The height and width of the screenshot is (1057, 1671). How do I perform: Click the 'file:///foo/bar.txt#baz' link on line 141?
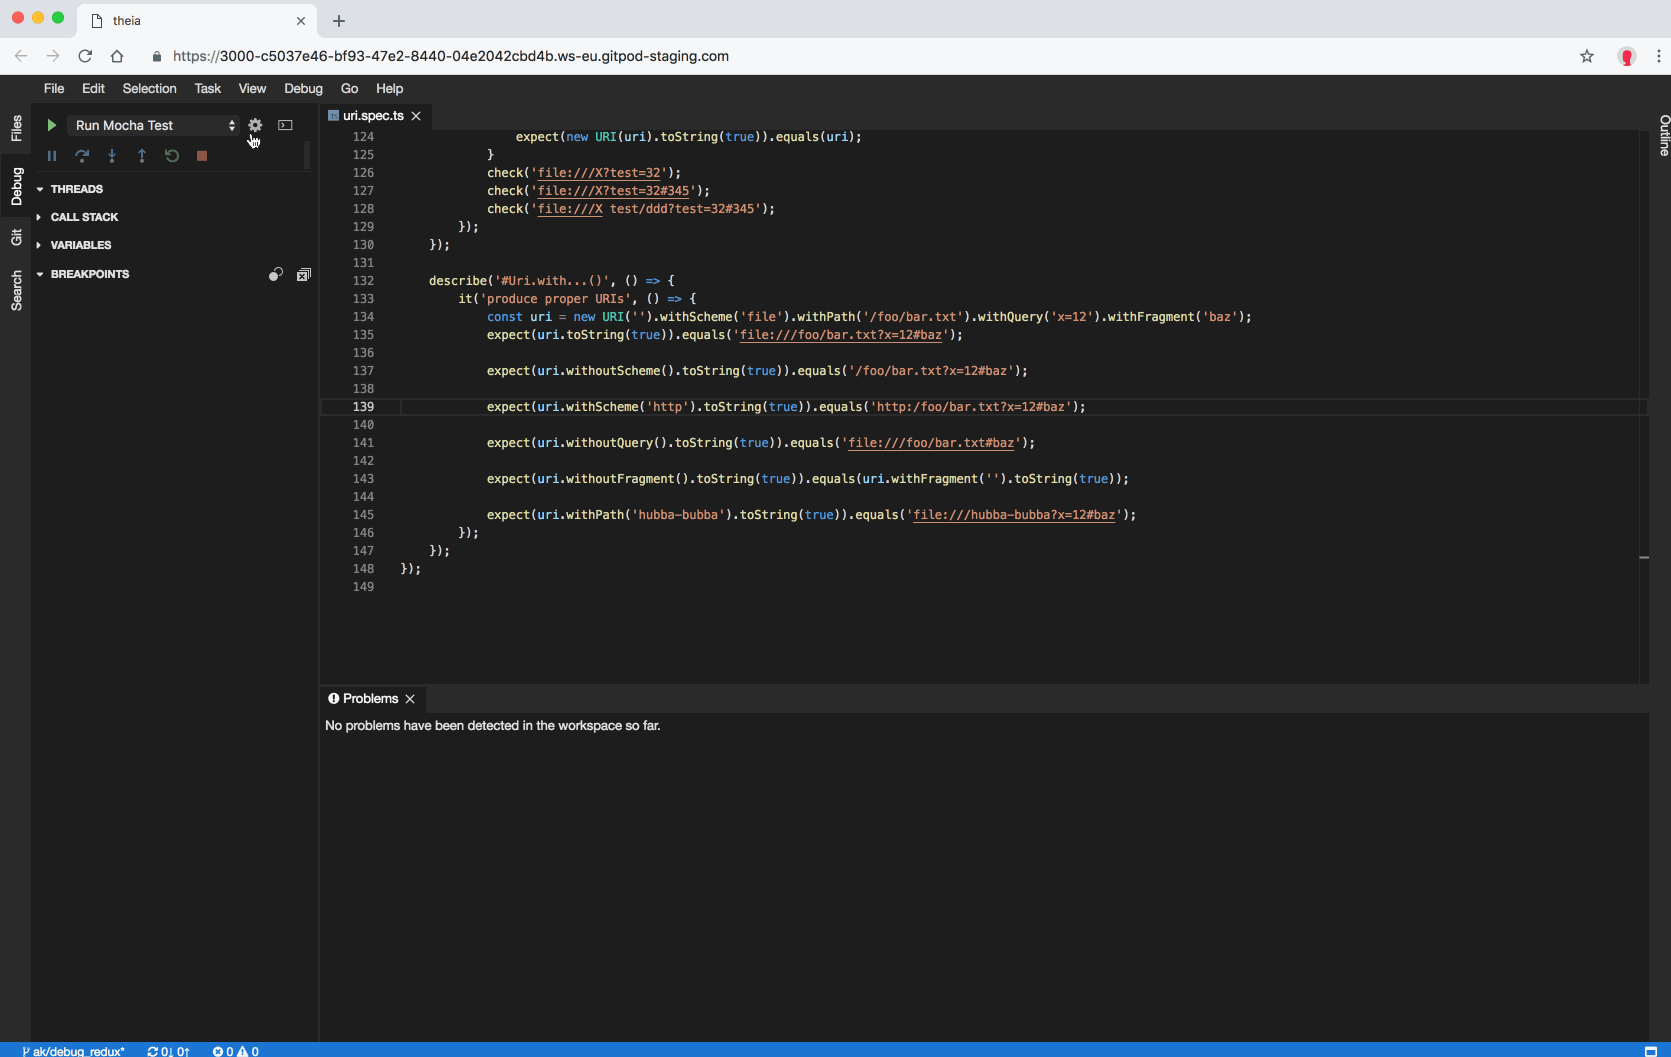(x=931, y=443)
